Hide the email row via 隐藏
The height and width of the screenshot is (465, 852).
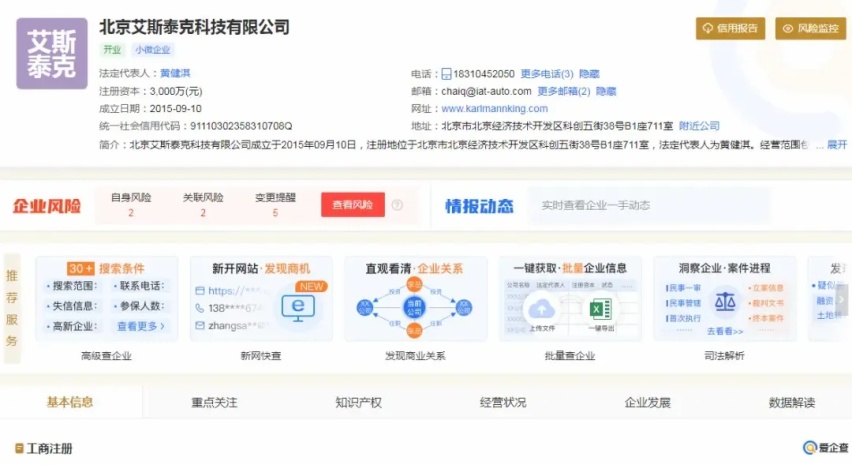coord(606,91)
